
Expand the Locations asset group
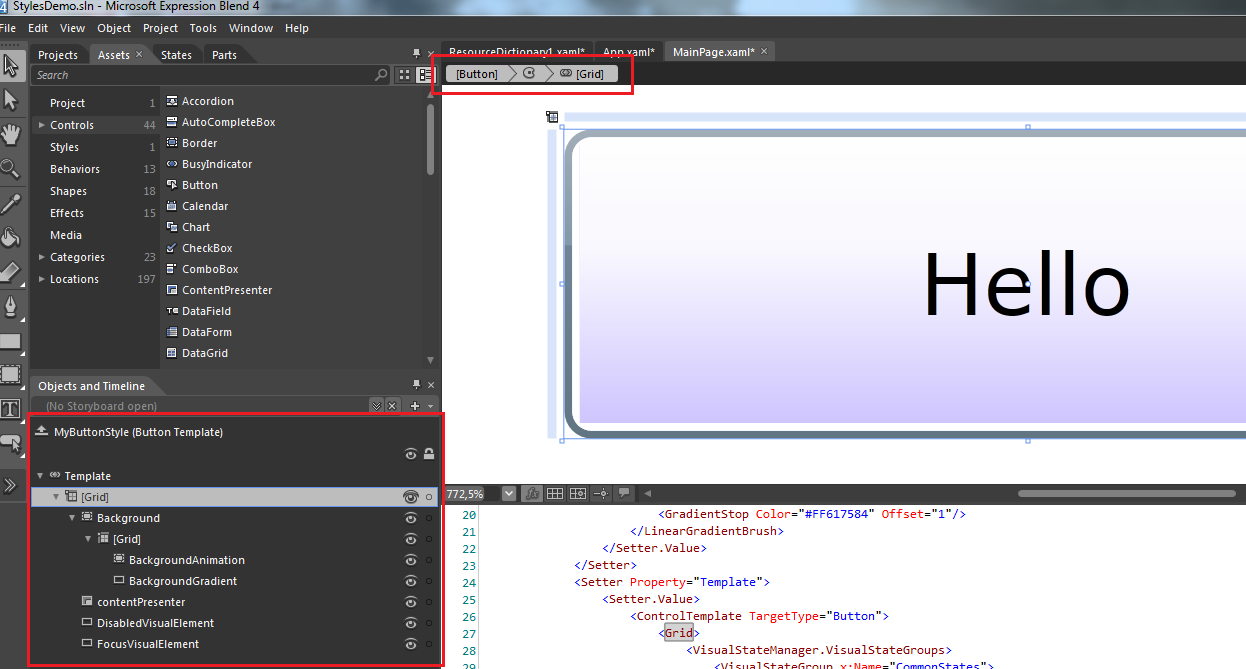click(41, 279)
